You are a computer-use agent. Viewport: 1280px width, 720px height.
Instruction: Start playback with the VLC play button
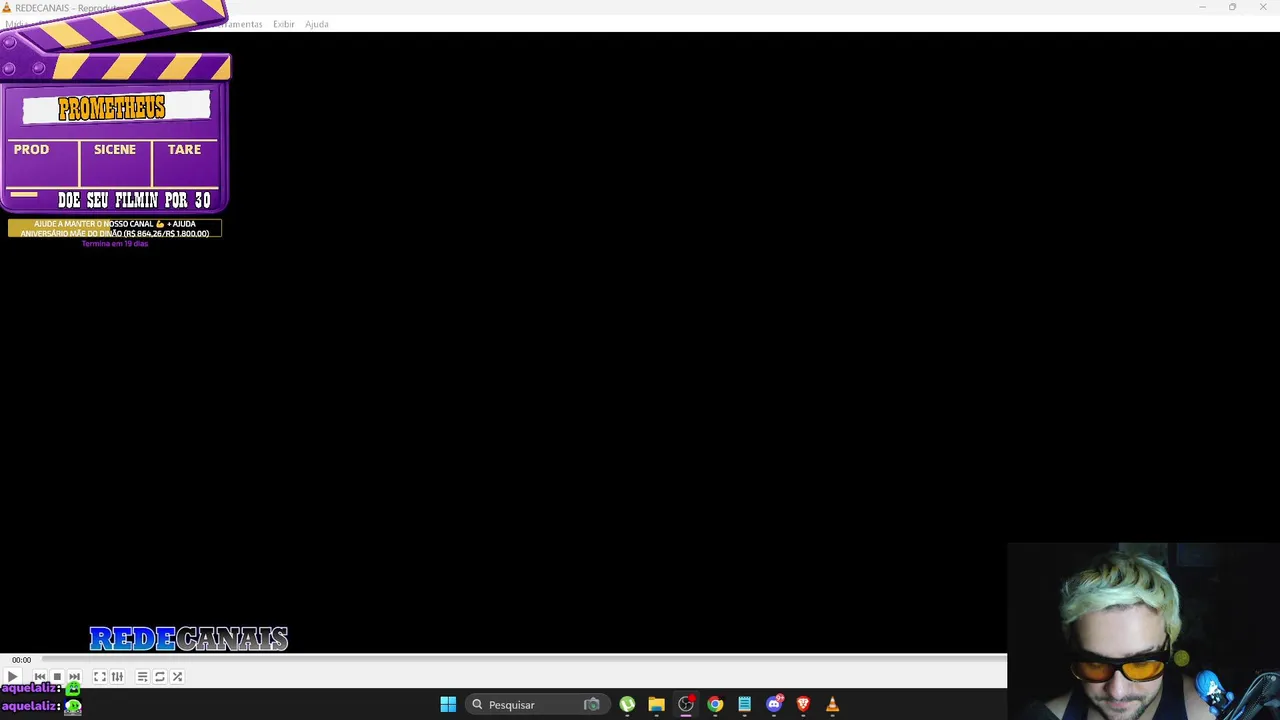tap(13, 677)
